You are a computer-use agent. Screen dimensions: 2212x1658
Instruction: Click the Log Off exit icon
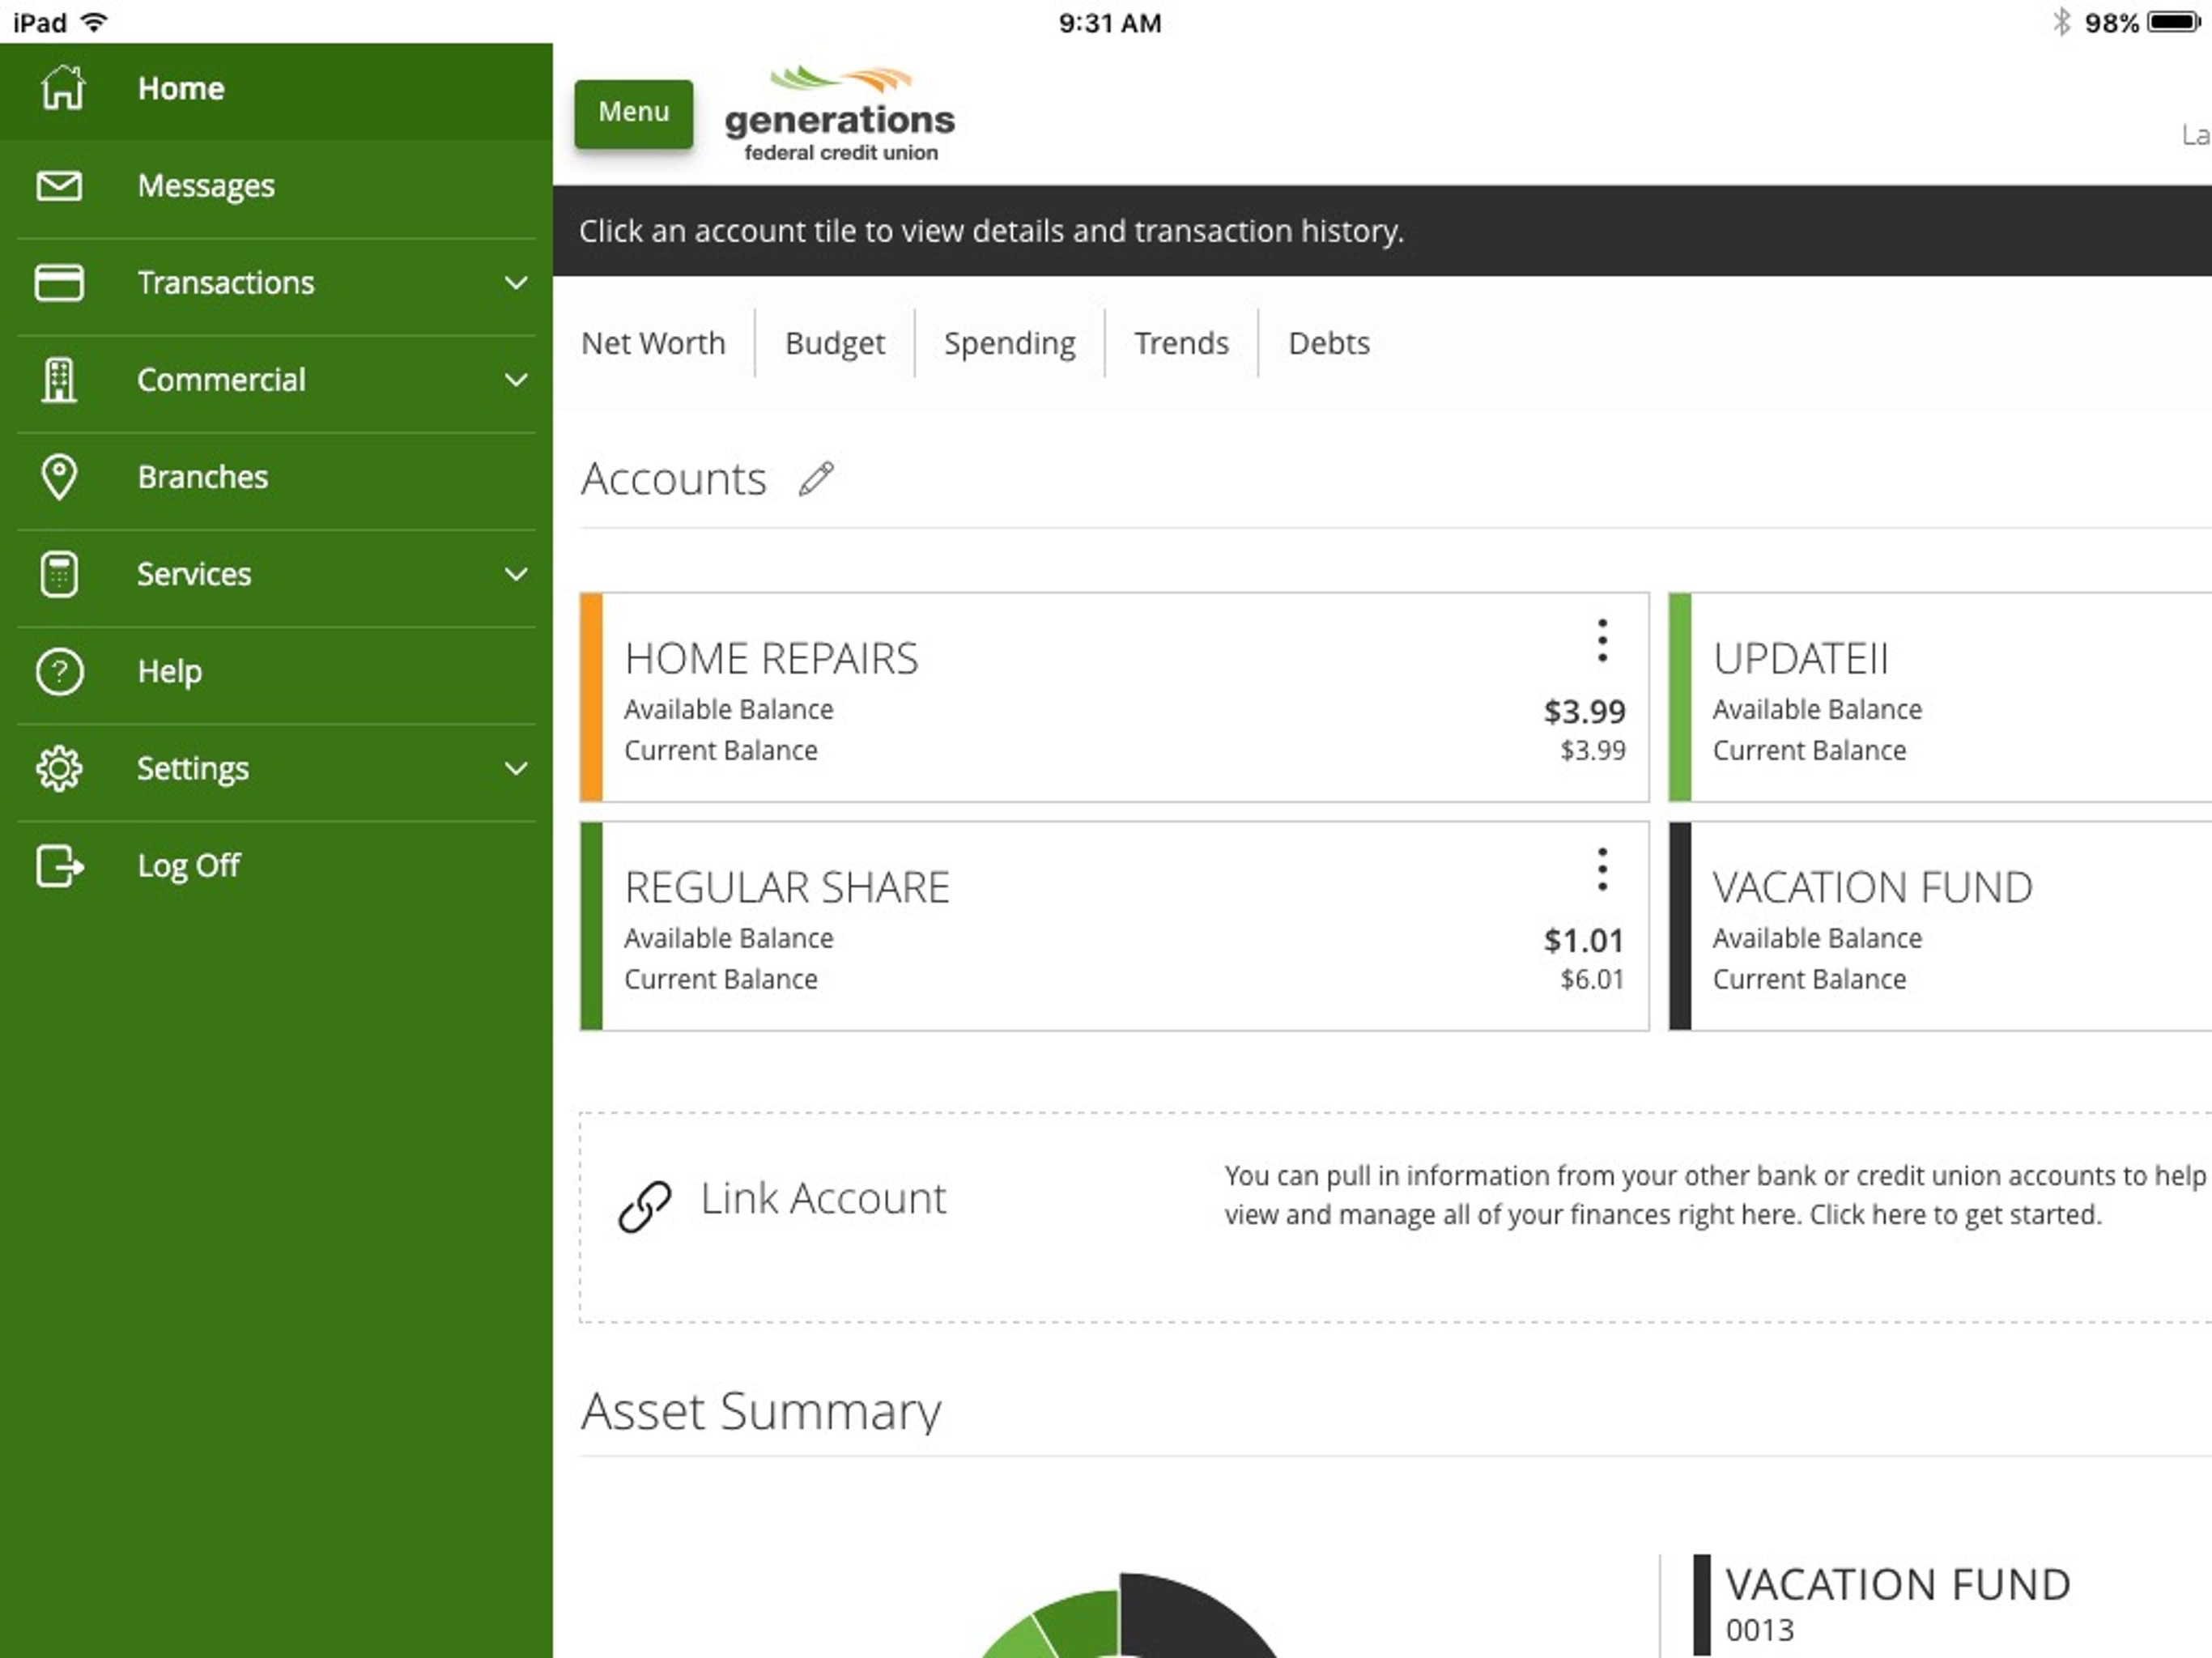(x=59, y=865)
